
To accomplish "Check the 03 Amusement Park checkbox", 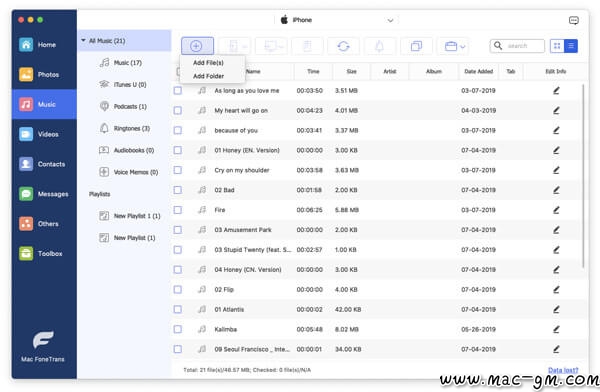I will pyautogui.click(x=178, y=230).
